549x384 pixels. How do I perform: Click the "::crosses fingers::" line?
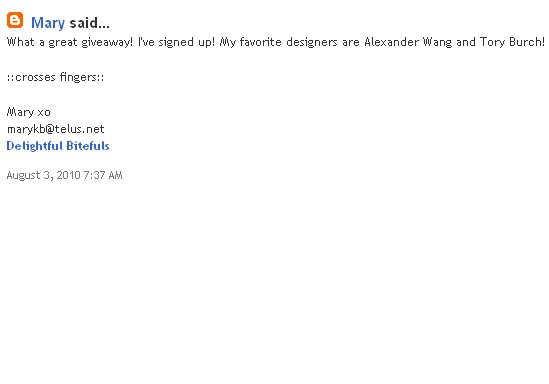click(55, 77)
